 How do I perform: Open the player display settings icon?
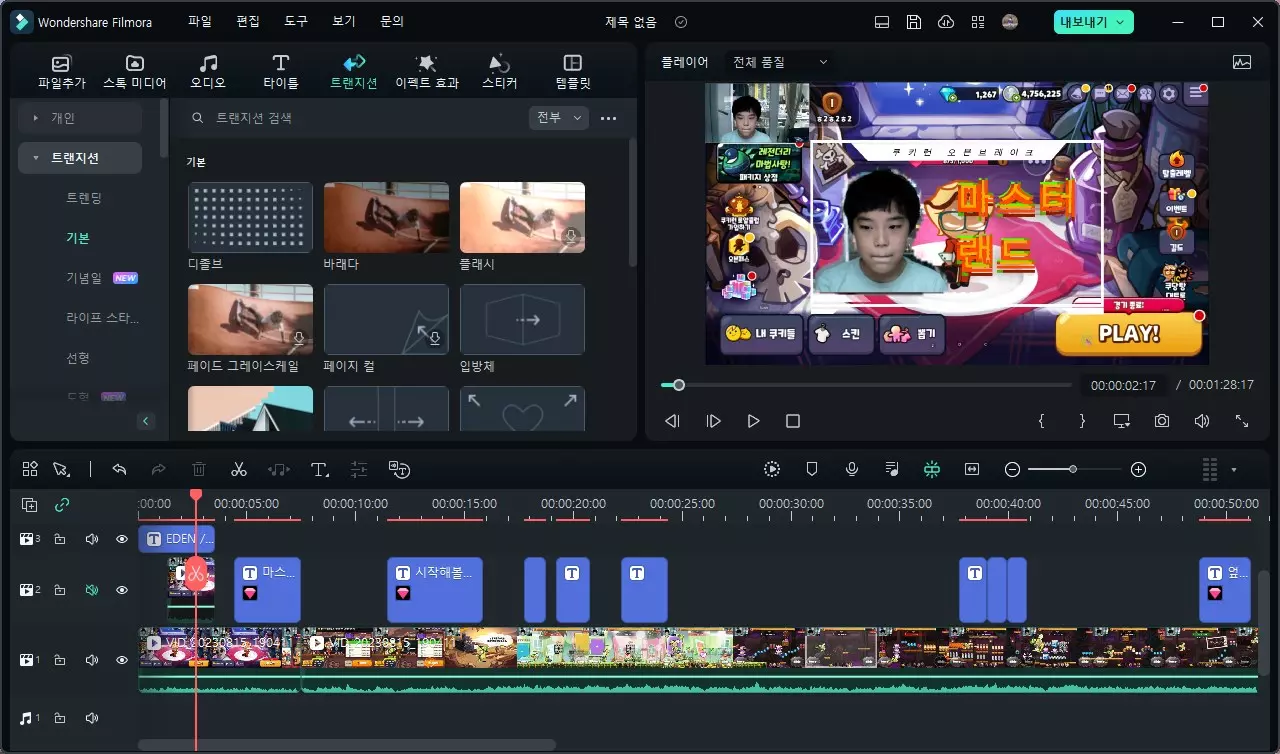[1122, 421]
